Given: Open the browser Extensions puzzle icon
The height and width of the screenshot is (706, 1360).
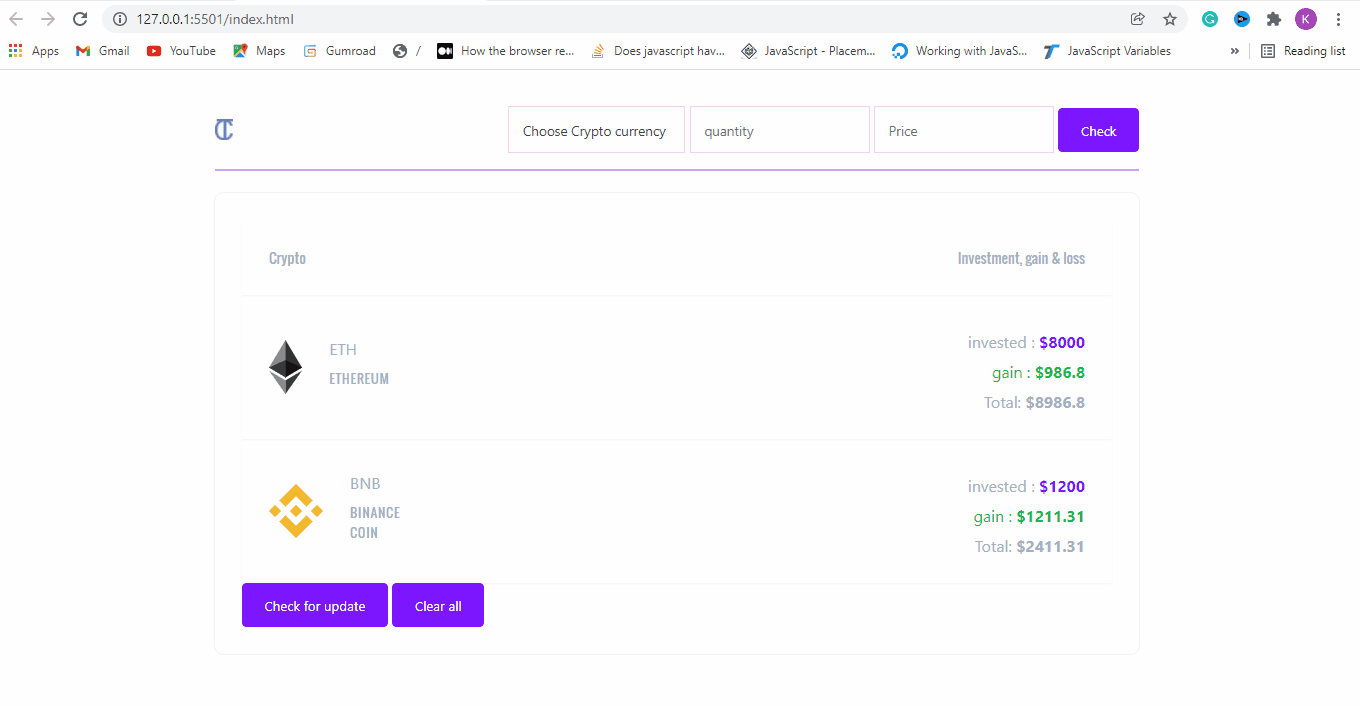Looking at the screenshot, I should (x=1273, y=19).
